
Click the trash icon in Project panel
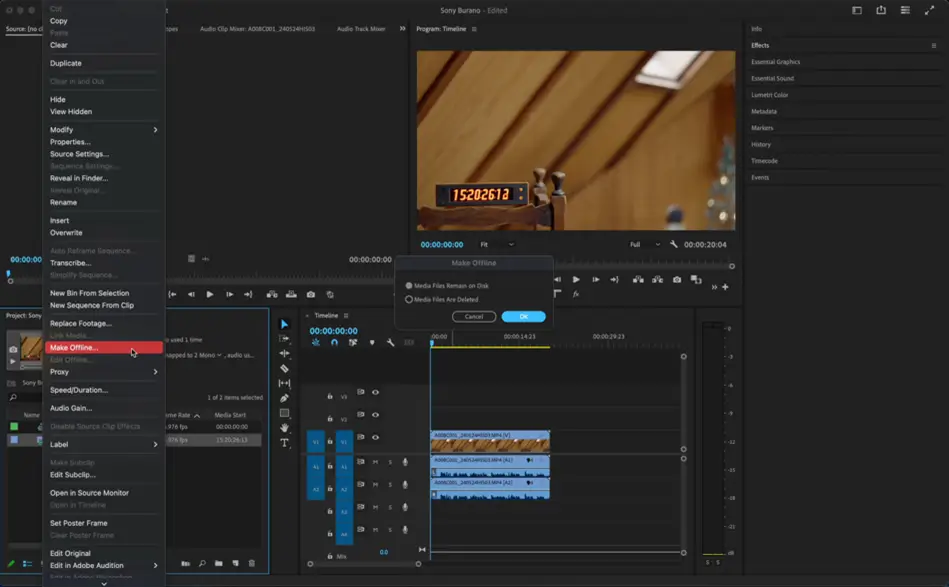(x=251, y=564)
